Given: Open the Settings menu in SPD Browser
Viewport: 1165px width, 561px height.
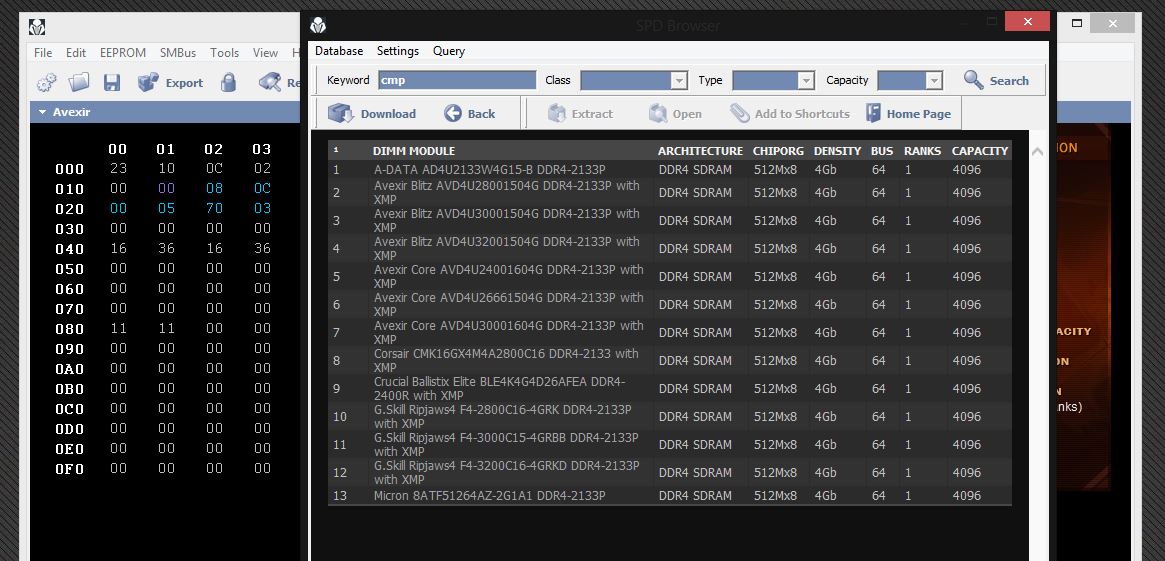Looking at the screenshot, I should 397,51.
